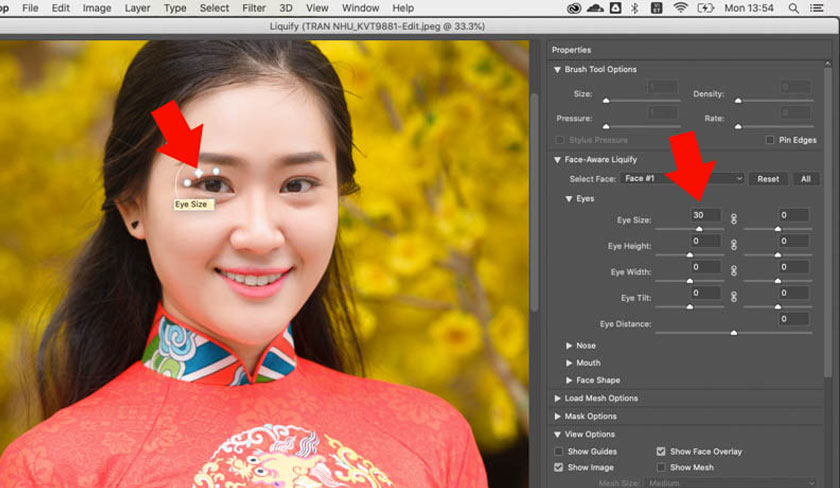Click the right Eye Size value field

tap(793, 215)
